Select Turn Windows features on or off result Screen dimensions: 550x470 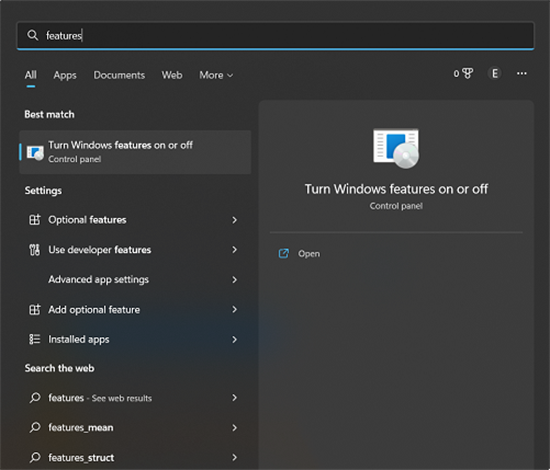click(135, 152)
